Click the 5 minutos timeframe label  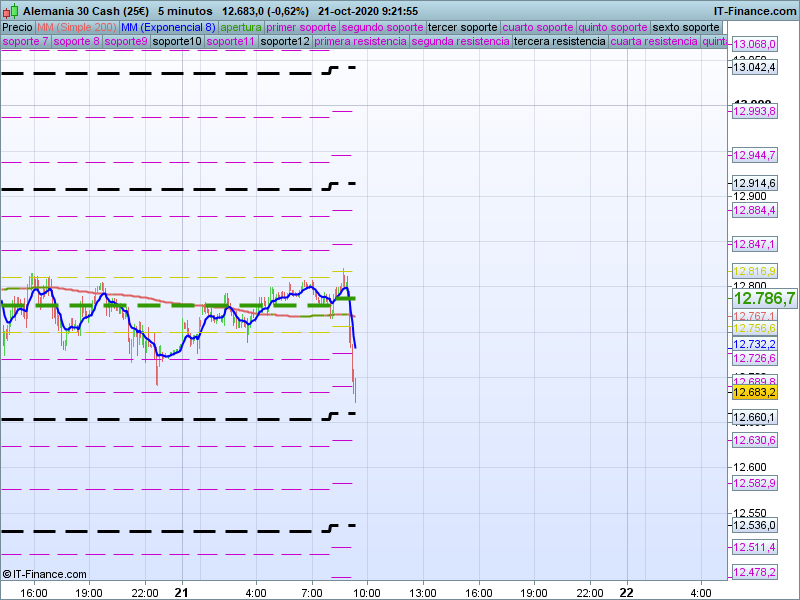[185, 10]
